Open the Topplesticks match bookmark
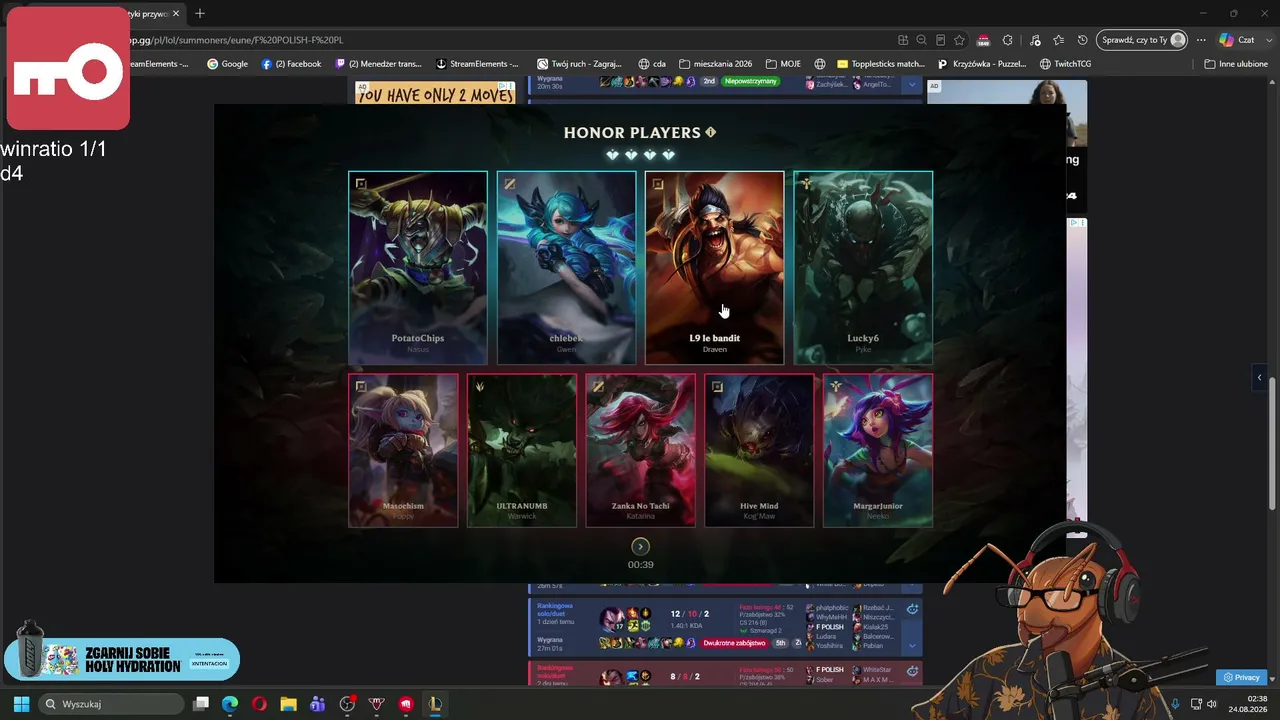 [881, 64]
